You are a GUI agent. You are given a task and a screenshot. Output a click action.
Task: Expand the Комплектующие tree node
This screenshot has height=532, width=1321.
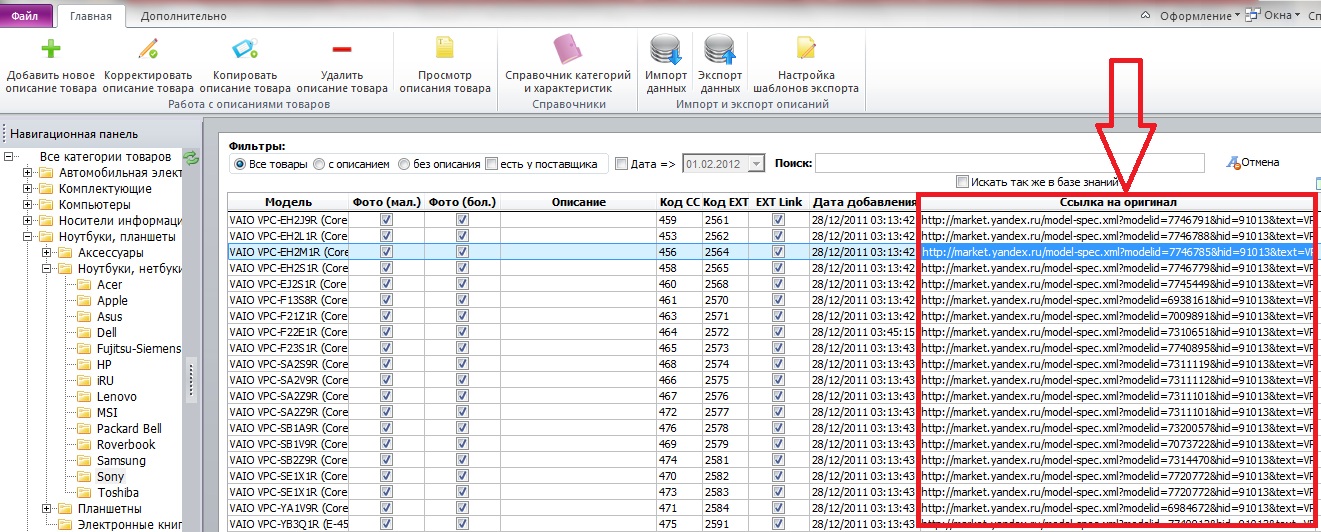[28, 189]
